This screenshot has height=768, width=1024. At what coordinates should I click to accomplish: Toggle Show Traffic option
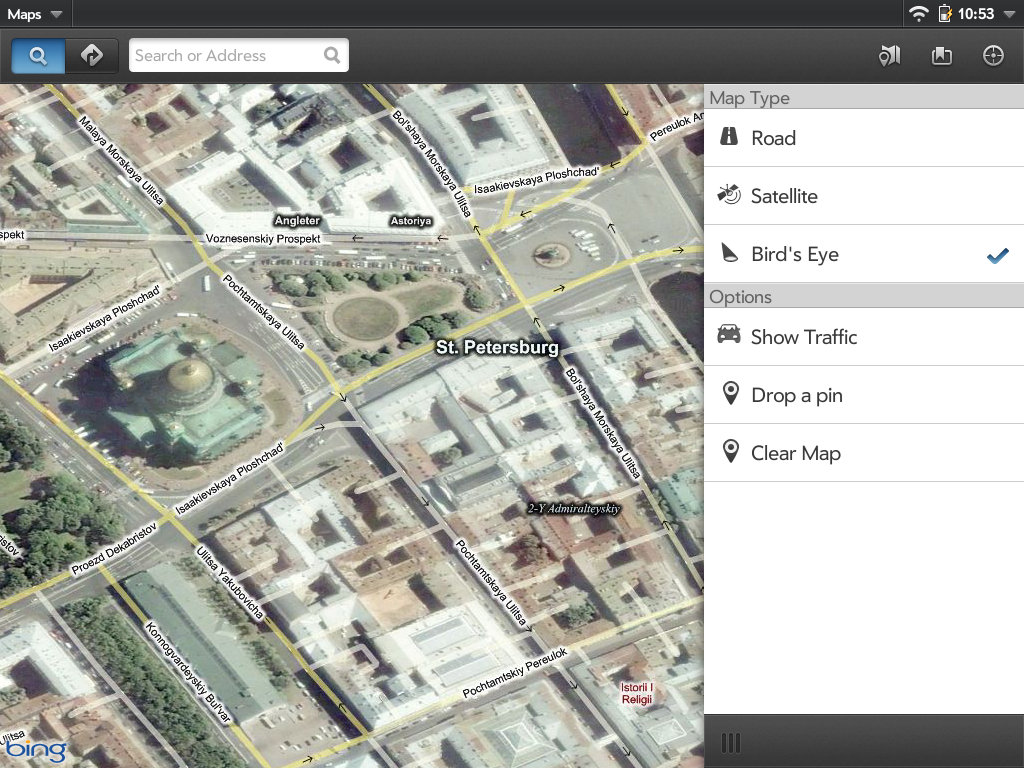(863, 337)
